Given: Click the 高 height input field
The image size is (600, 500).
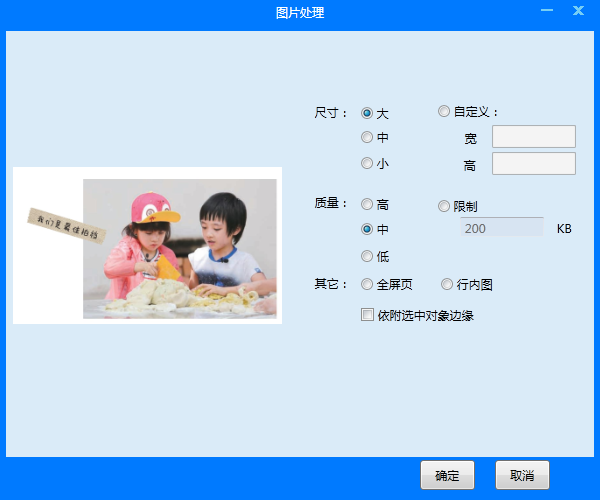Looking at the screenshot, I should pos(533,163).
